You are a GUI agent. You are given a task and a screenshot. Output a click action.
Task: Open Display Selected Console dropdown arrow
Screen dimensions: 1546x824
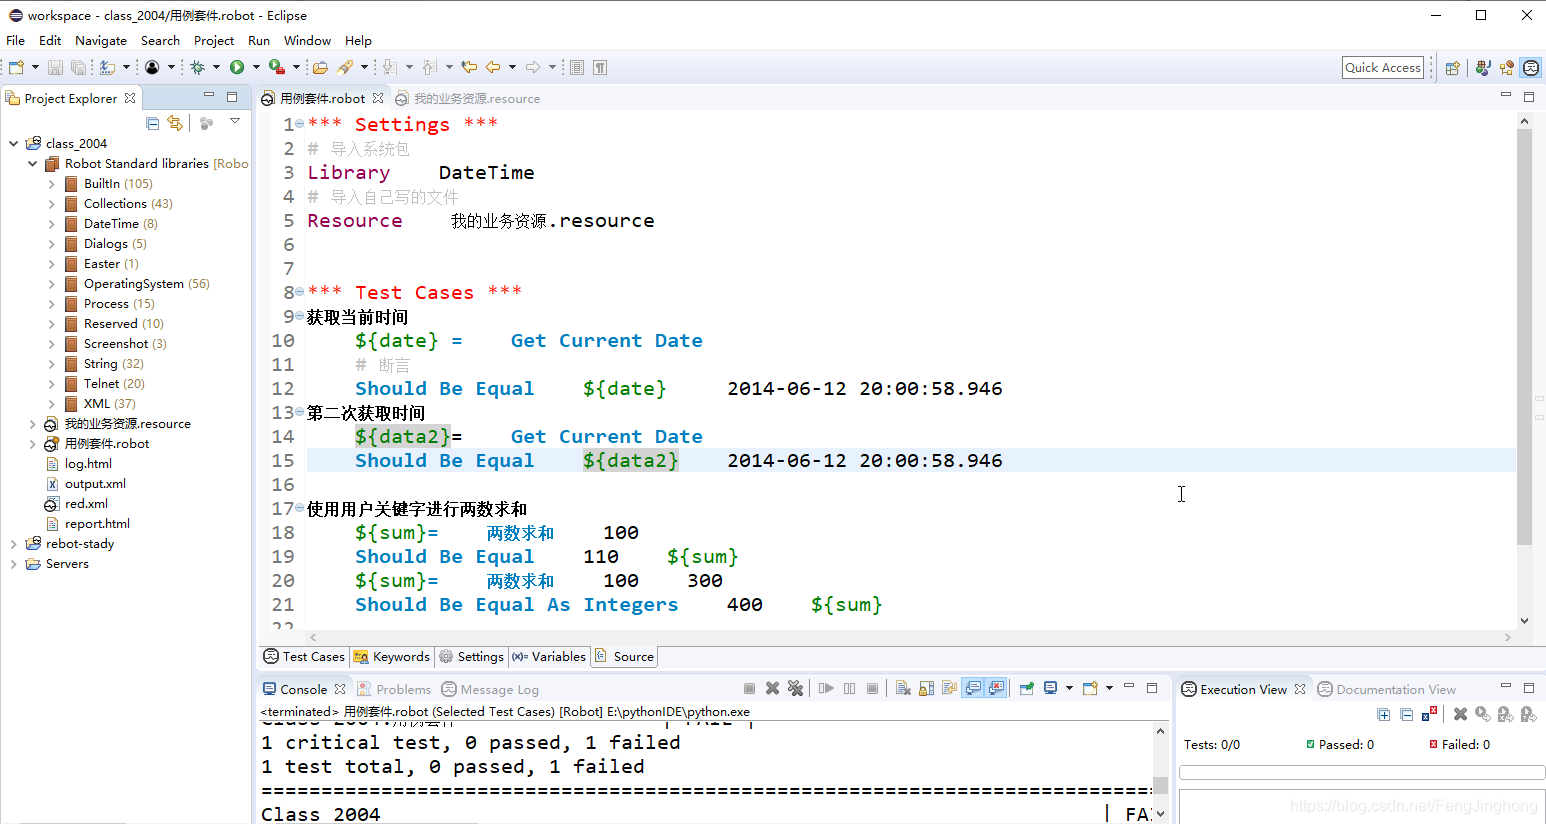(x=1069, y=688)
